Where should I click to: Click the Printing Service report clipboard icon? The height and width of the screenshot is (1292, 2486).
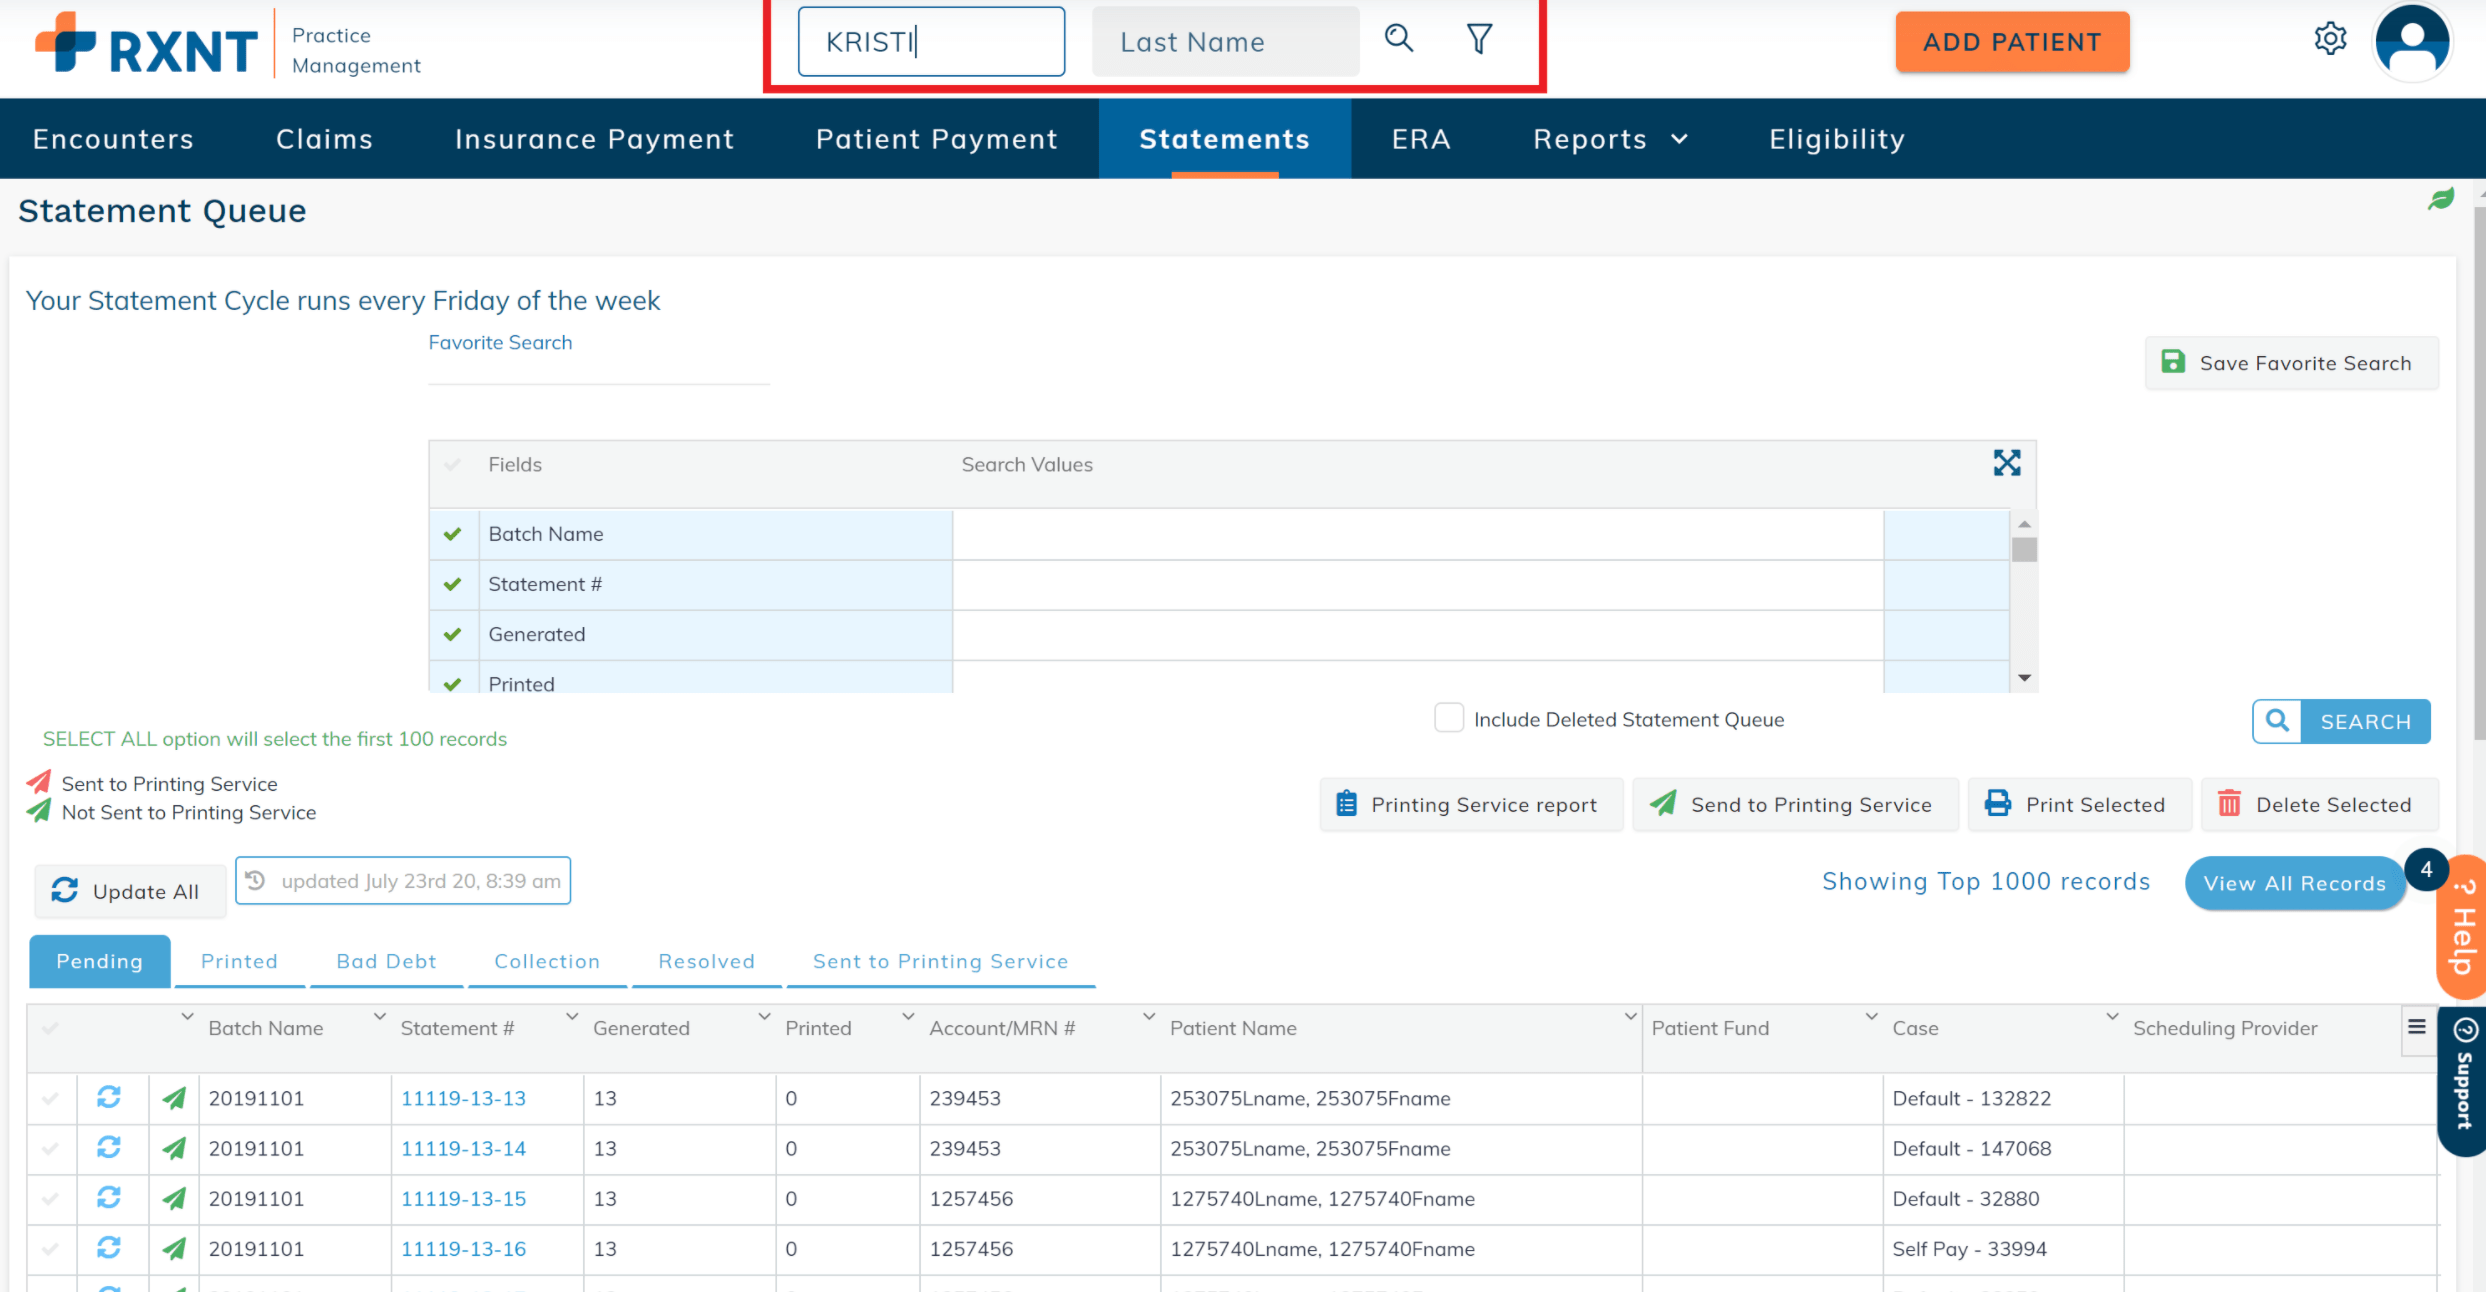coord(1347,803)
